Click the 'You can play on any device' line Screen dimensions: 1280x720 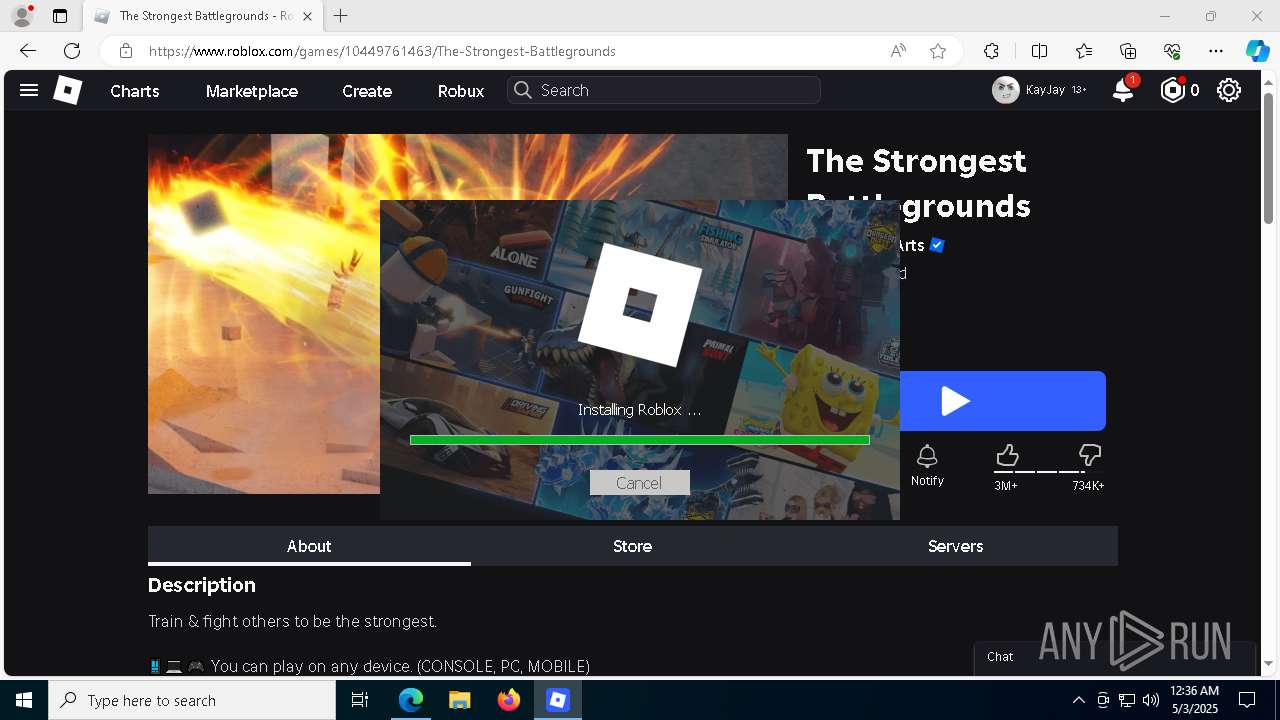point(369,666)
